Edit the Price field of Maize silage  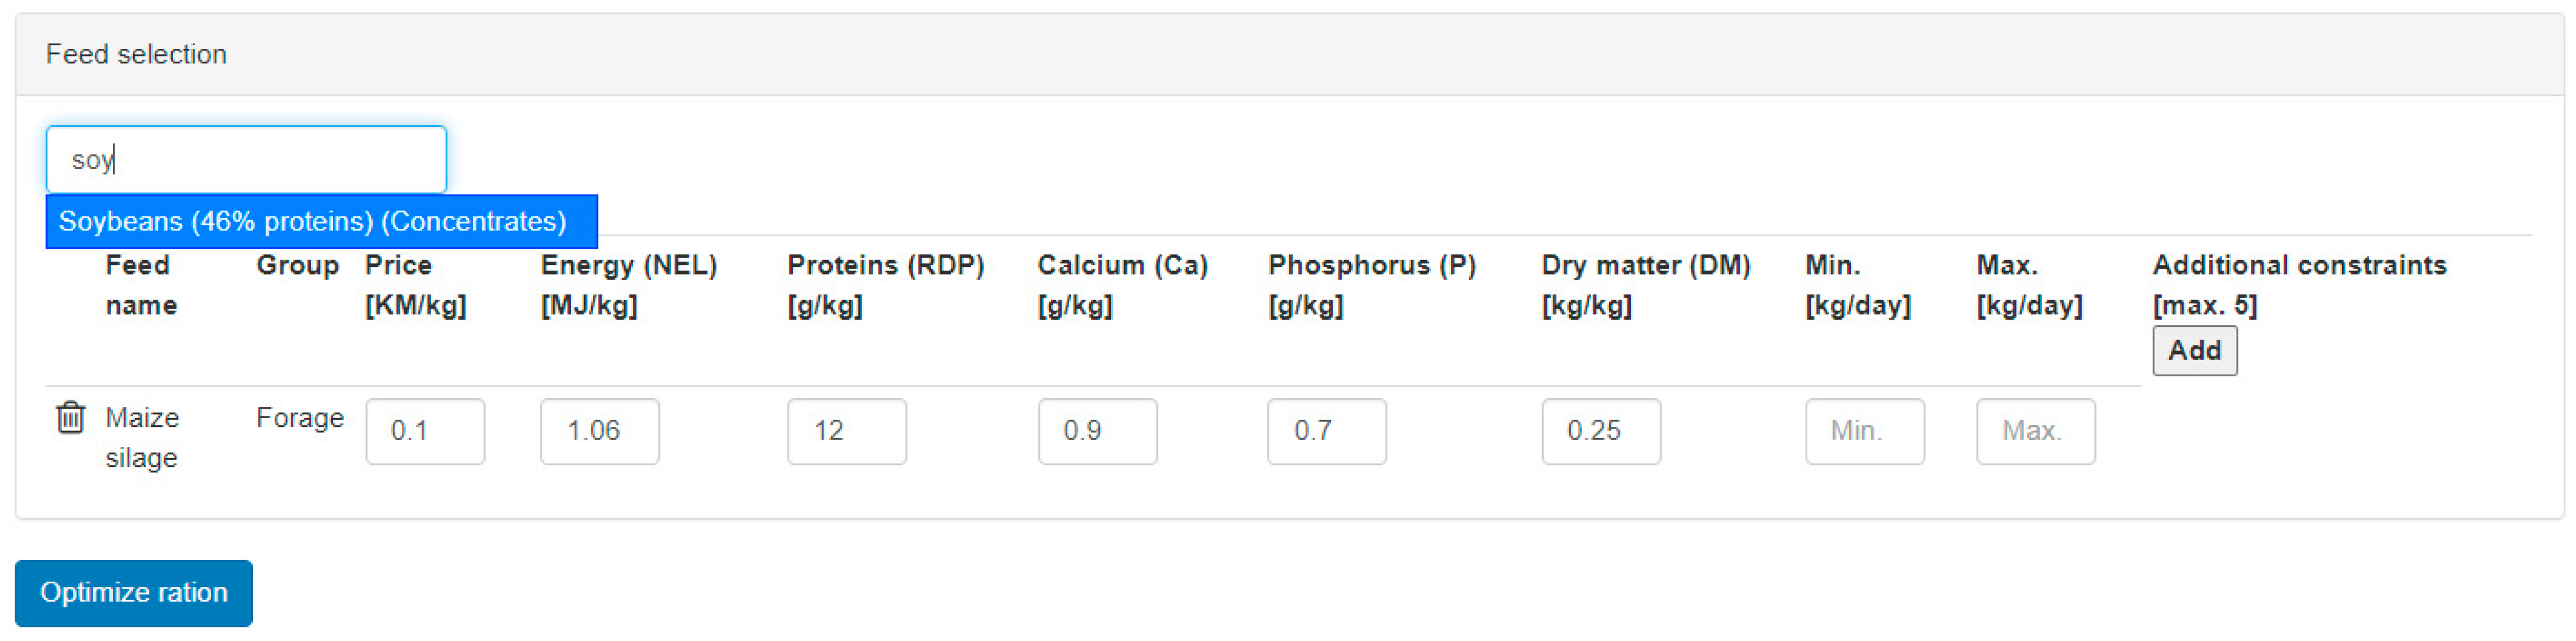(x=425, y=431)
